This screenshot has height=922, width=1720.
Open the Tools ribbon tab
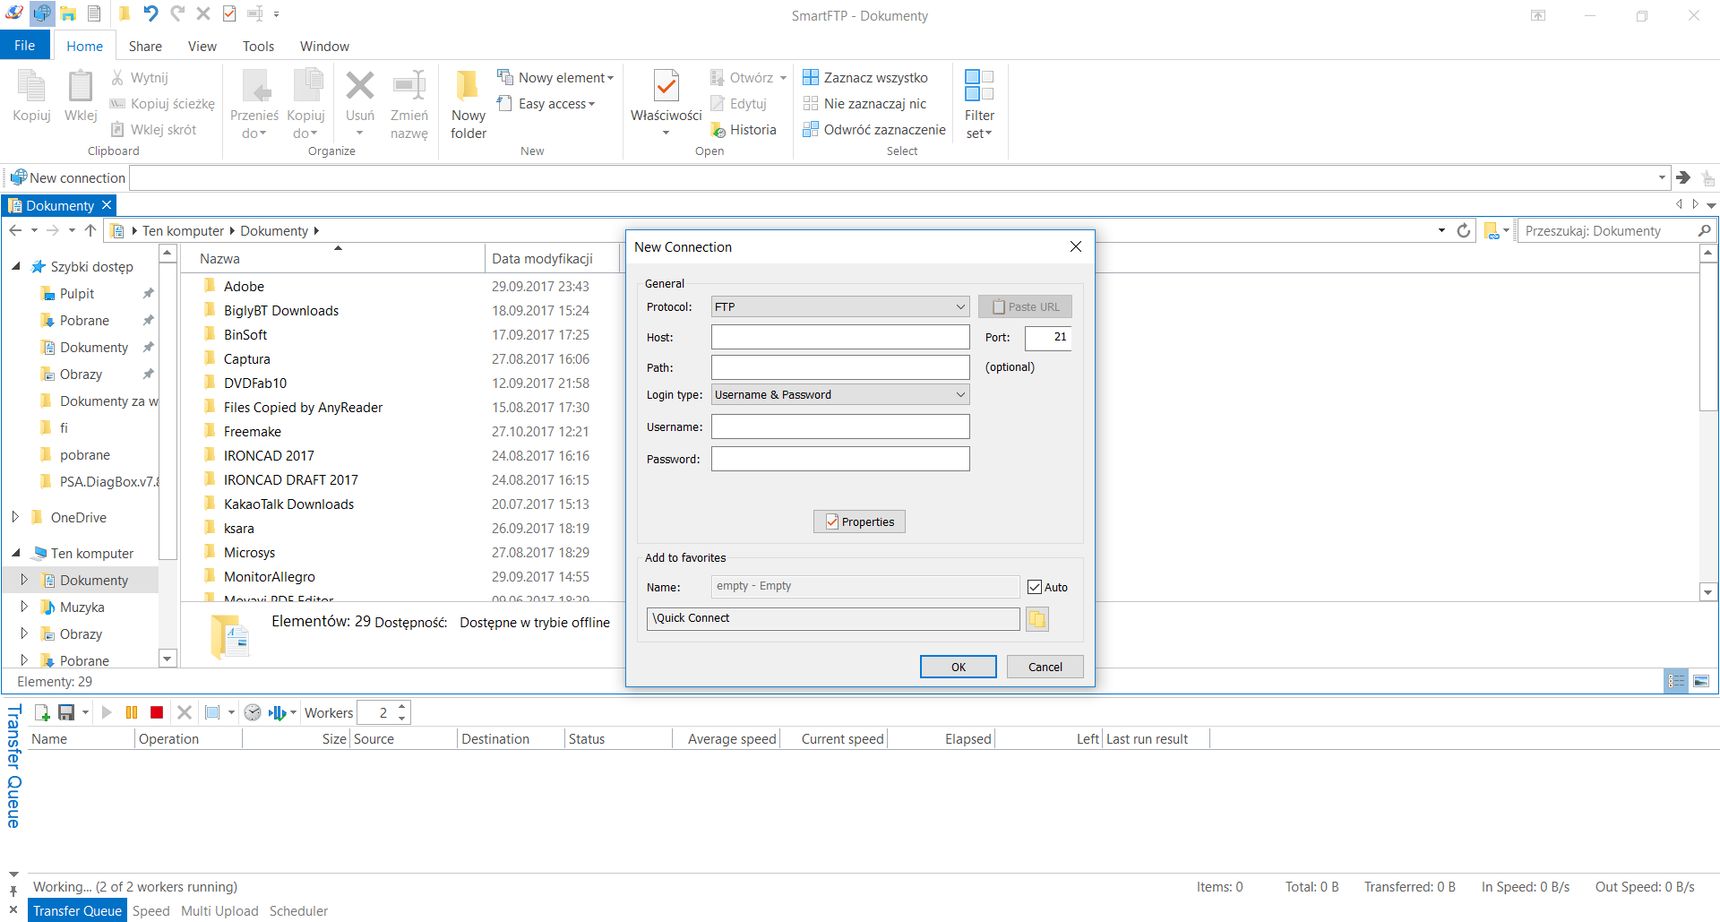coord(258,46)
